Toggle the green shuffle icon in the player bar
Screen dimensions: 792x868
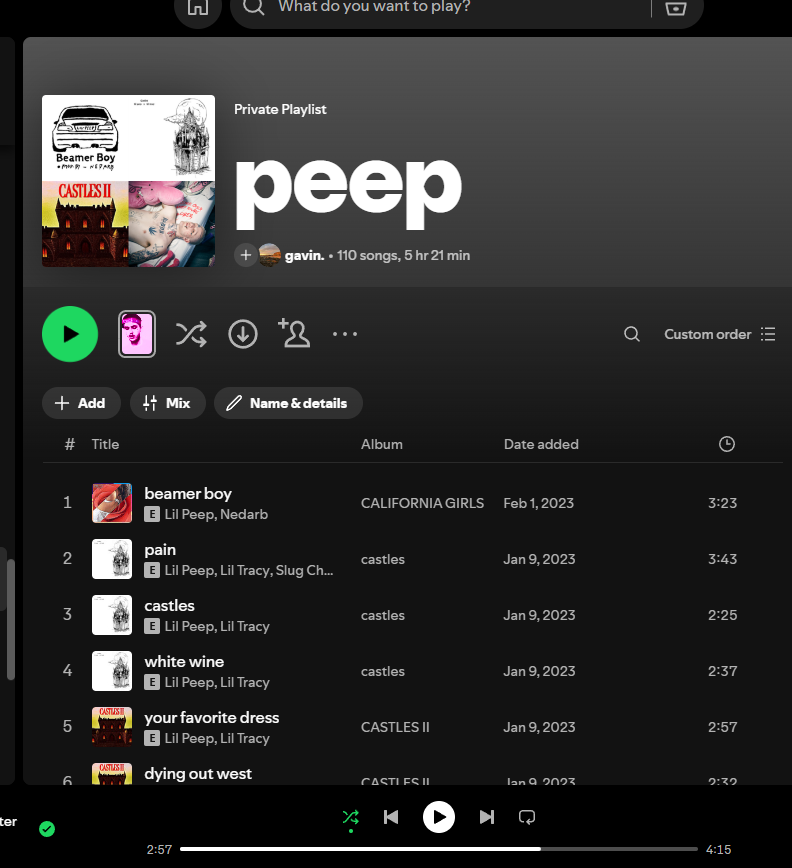350,817
